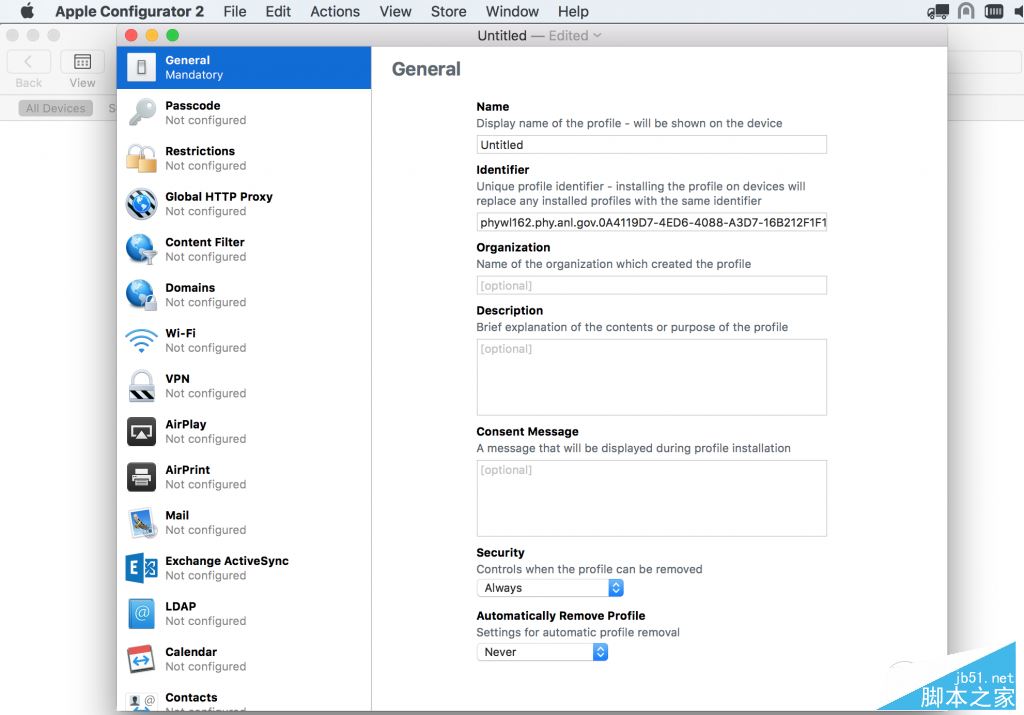Click the battery-like menu bar icon

(x=993, y=11)
